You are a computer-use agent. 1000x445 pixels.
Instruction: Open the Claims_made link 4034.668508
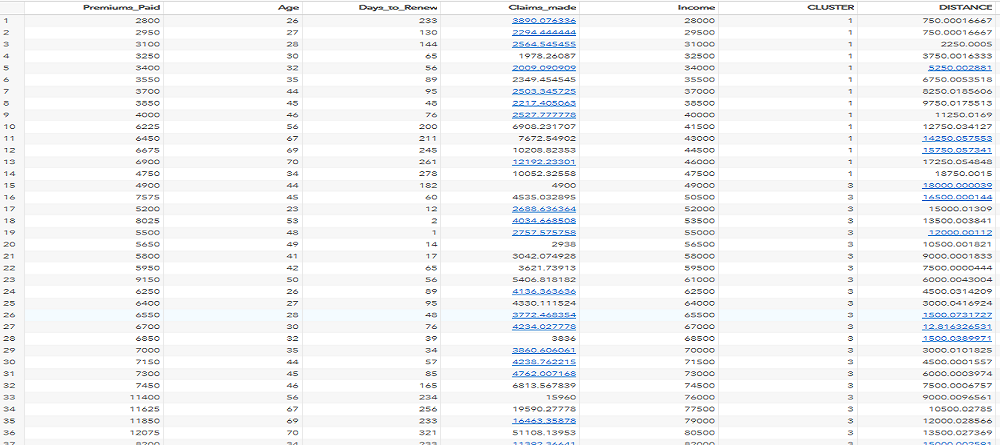click(x=544, y=219)
